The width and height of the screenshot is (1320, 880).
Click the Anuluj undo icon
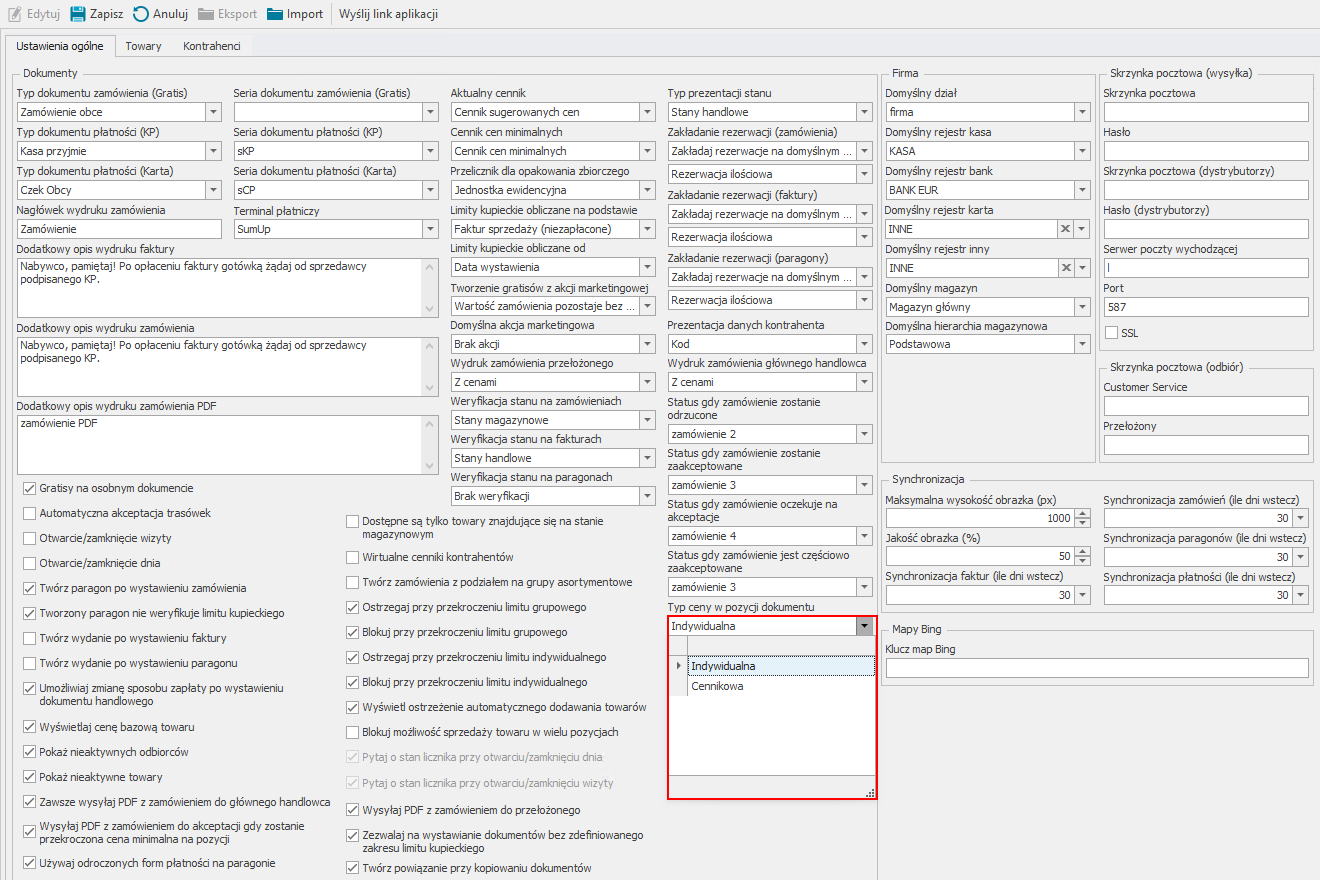[142, 14]
